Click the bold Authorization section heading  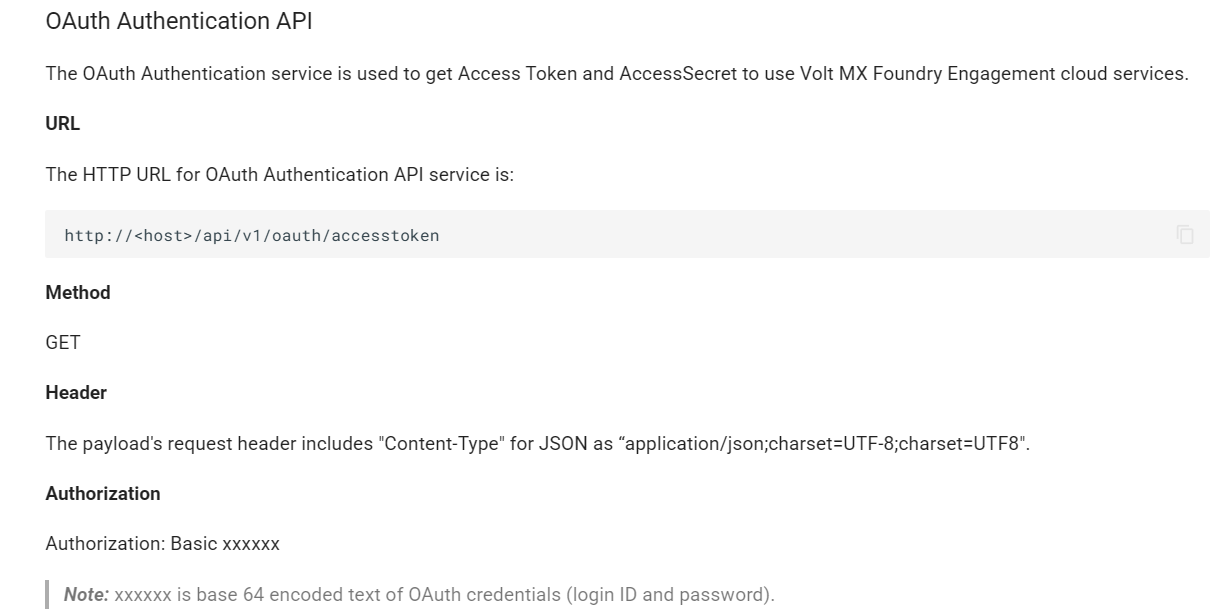(103, 493)
